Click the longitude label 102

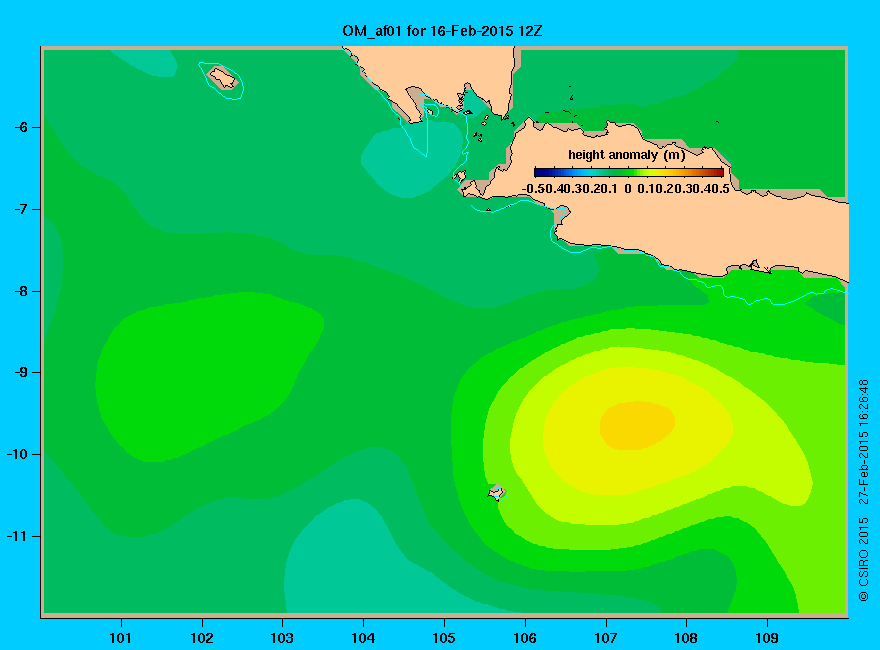(x=201, y=638)
